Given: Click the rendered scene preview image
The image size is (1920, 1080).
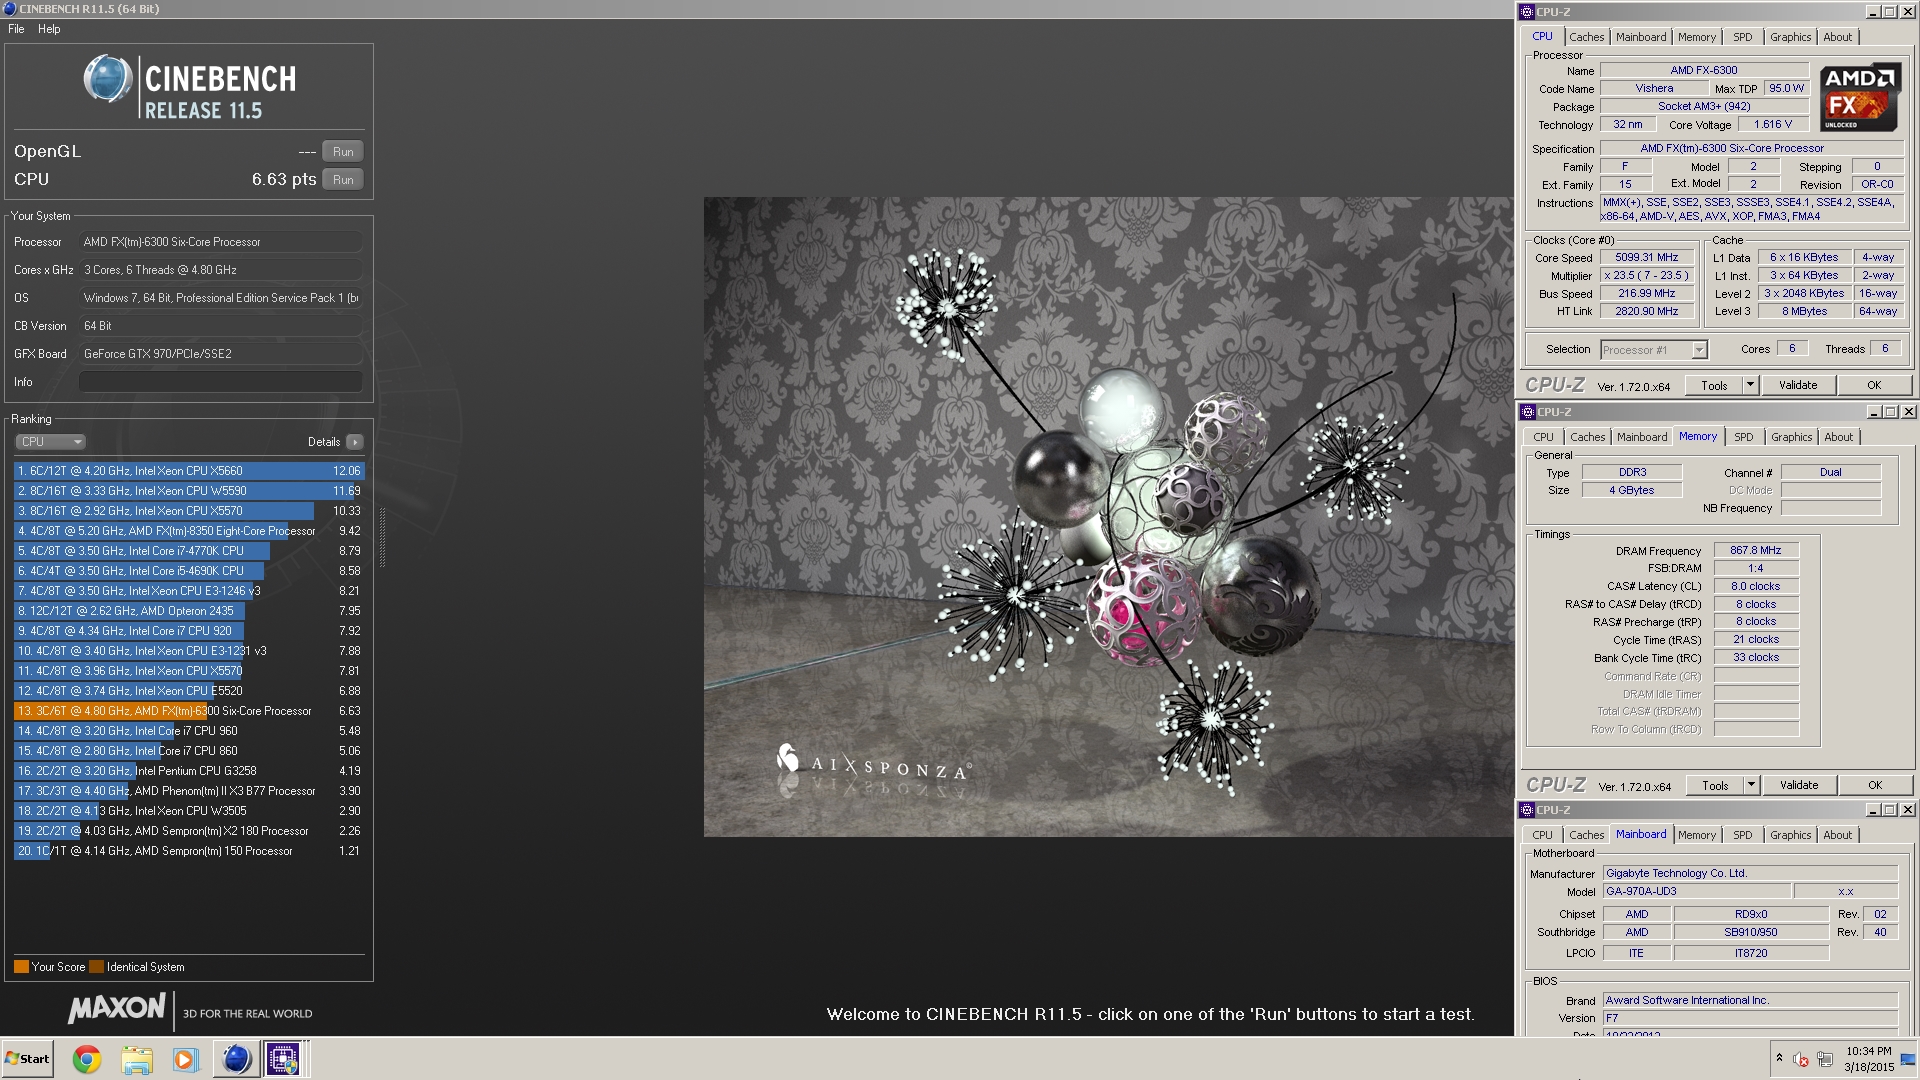Looking at the screenshot, I should pos(1108,516).
